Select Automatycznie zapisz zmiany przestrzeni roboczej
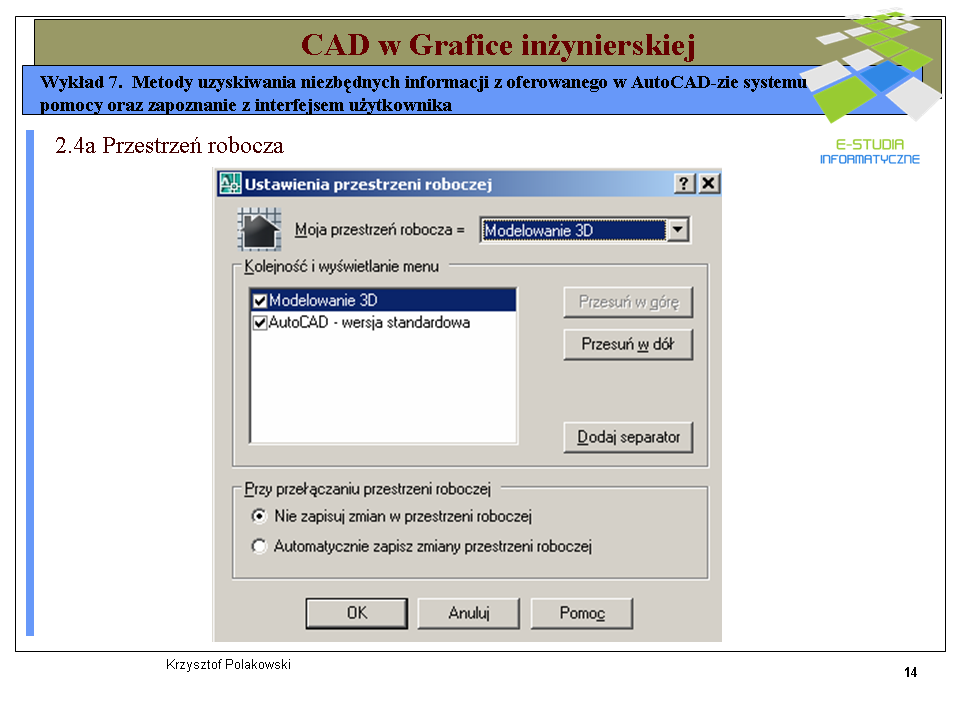 259,546
